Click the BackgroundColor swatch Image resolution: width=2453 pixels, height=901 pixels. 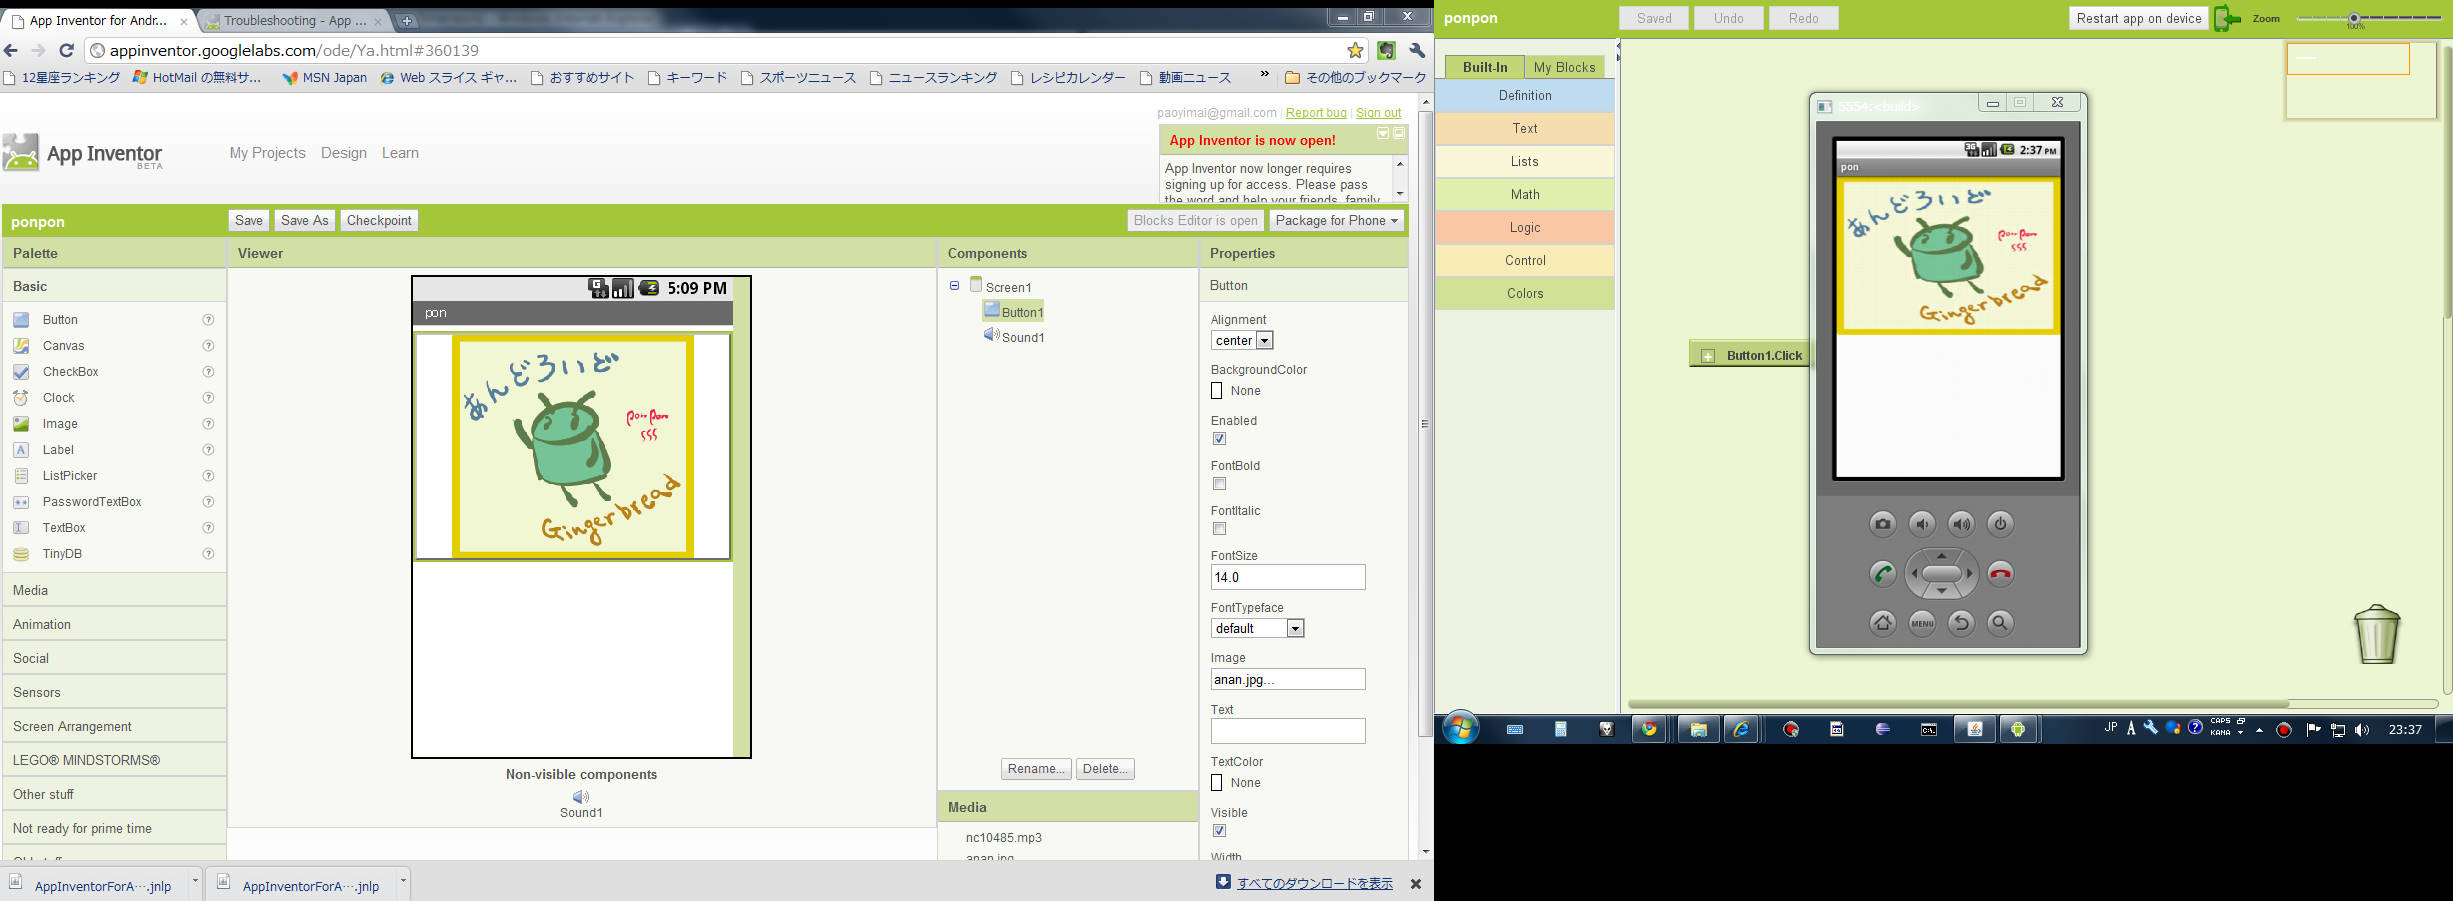pyautogui.click(x=1217, y=391)
